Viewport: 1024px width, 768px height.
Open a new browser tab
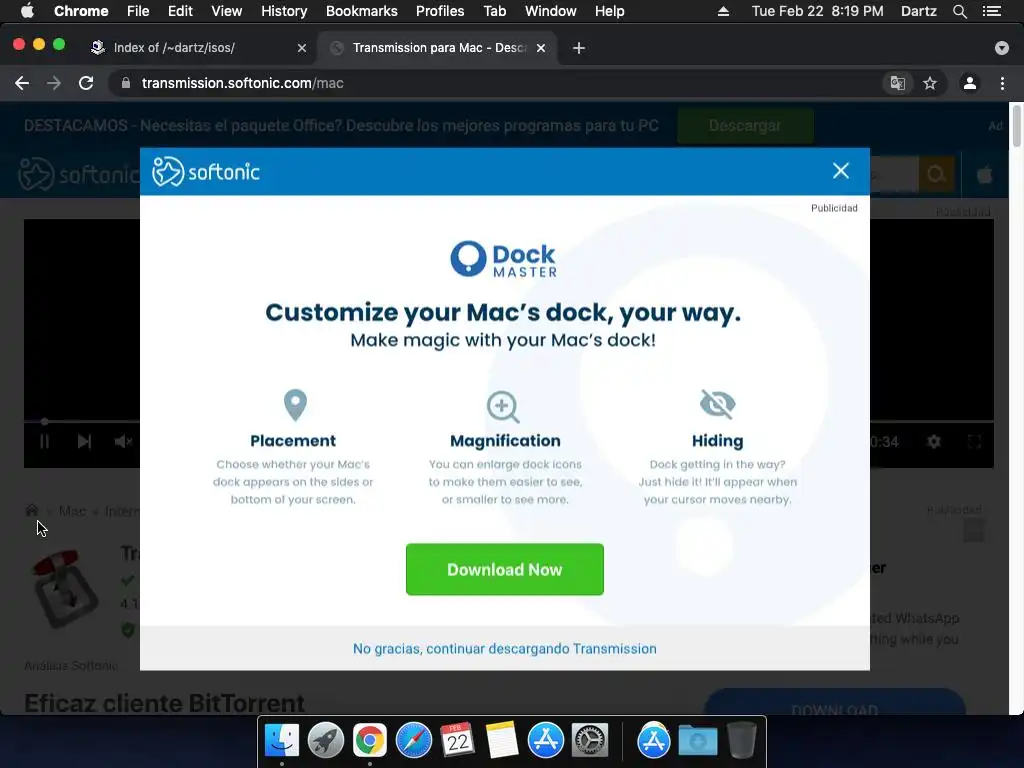(579, 48)
